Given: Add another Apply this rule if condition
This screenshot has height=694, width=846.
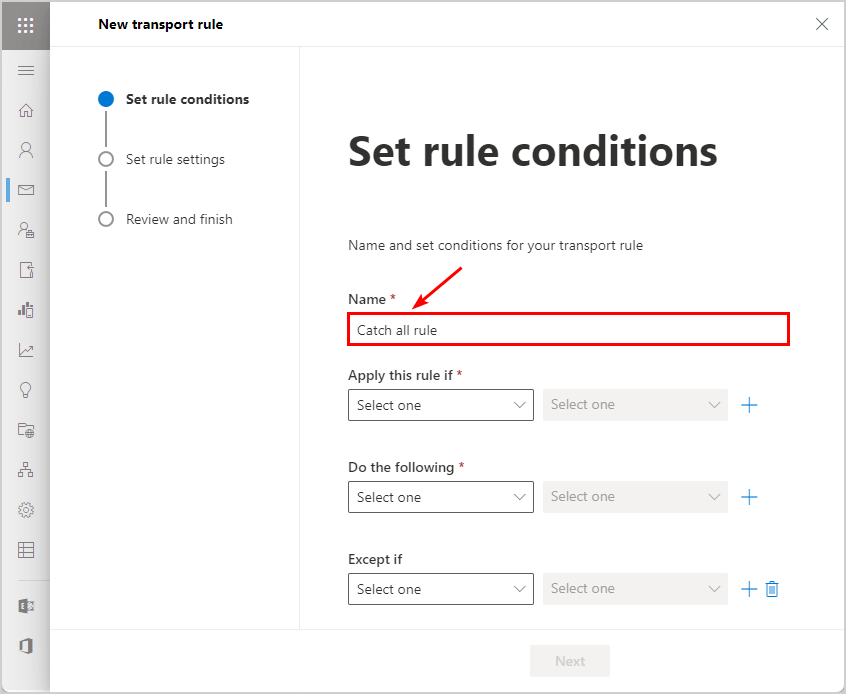Looking at the screenshot, I should [749, 405].
